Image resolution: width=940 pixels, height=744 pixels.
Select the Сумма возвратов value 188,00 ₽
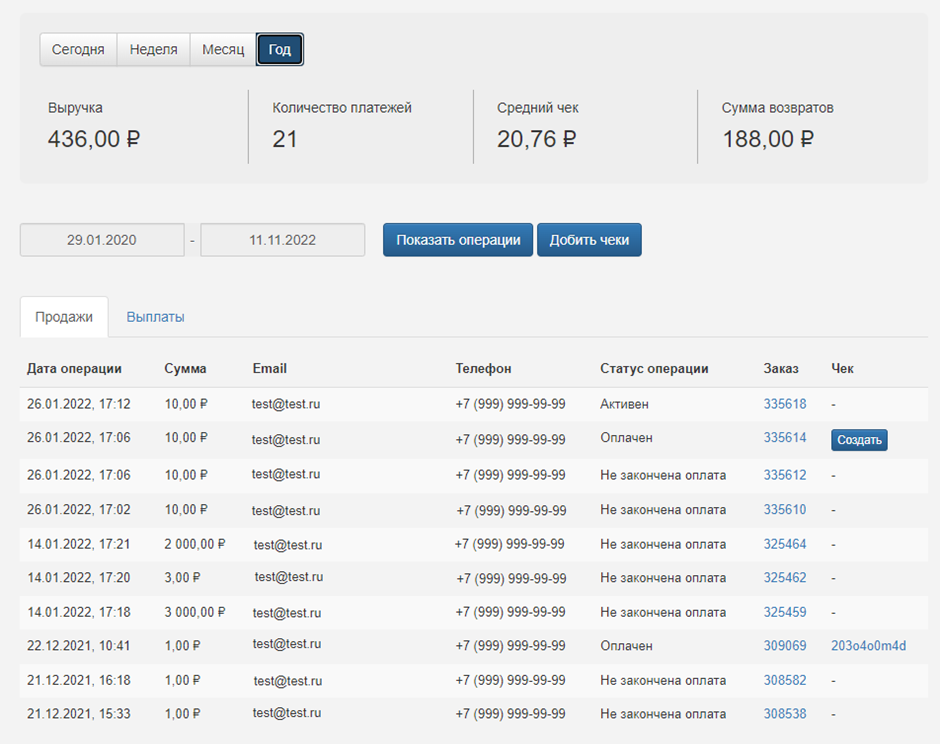(768, 139)
